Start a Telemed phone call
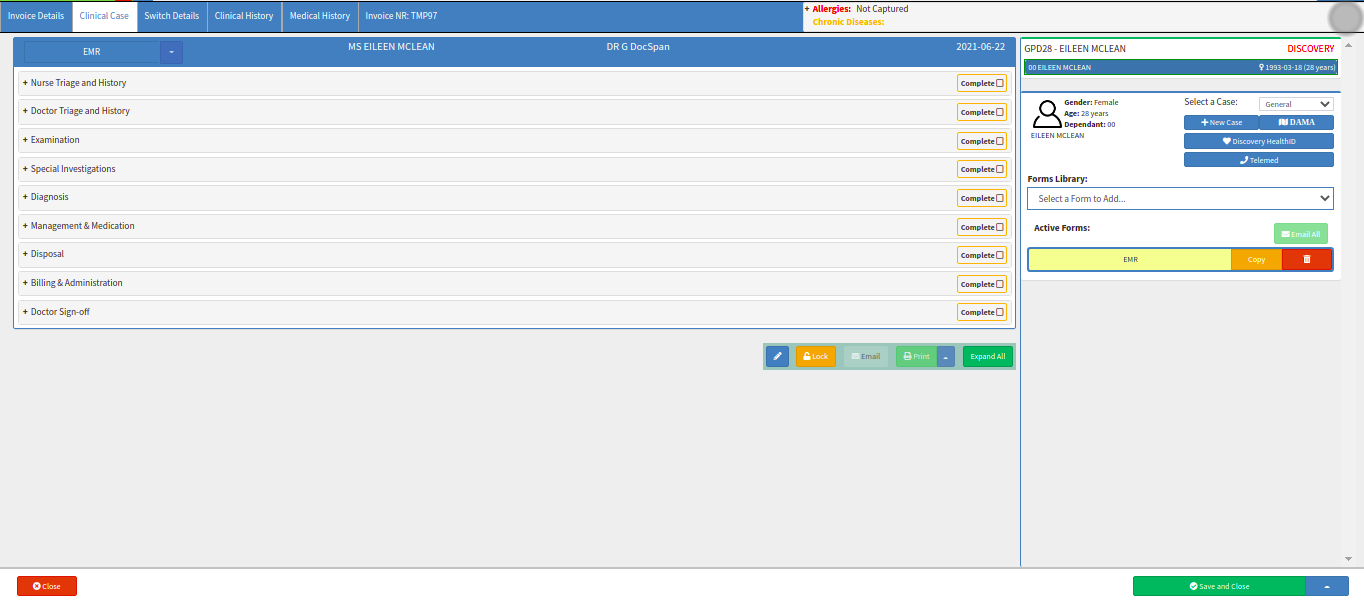 click(1258, 160)
